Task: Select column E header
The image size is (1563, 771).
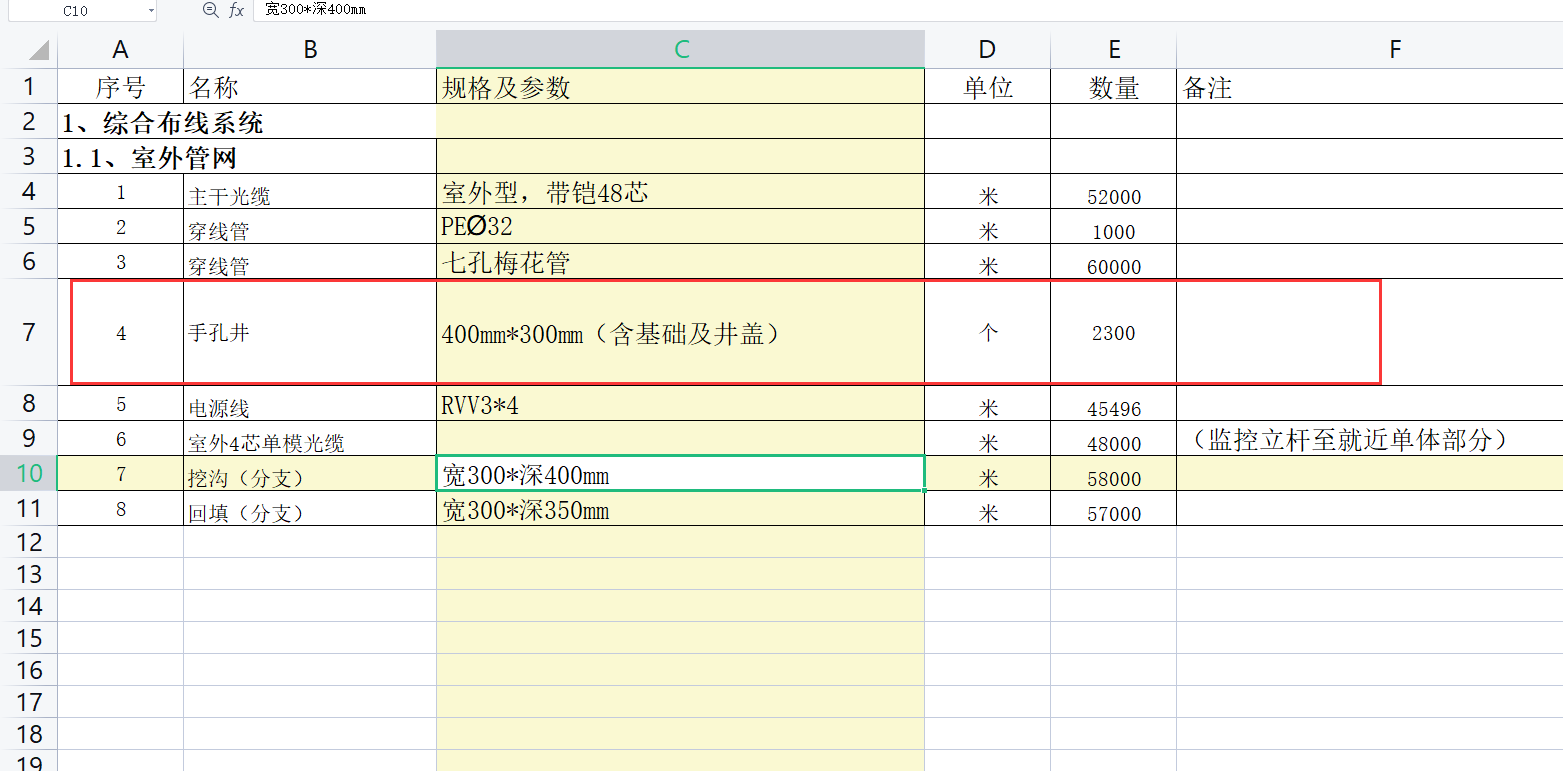Action: tap(1114, 49)
